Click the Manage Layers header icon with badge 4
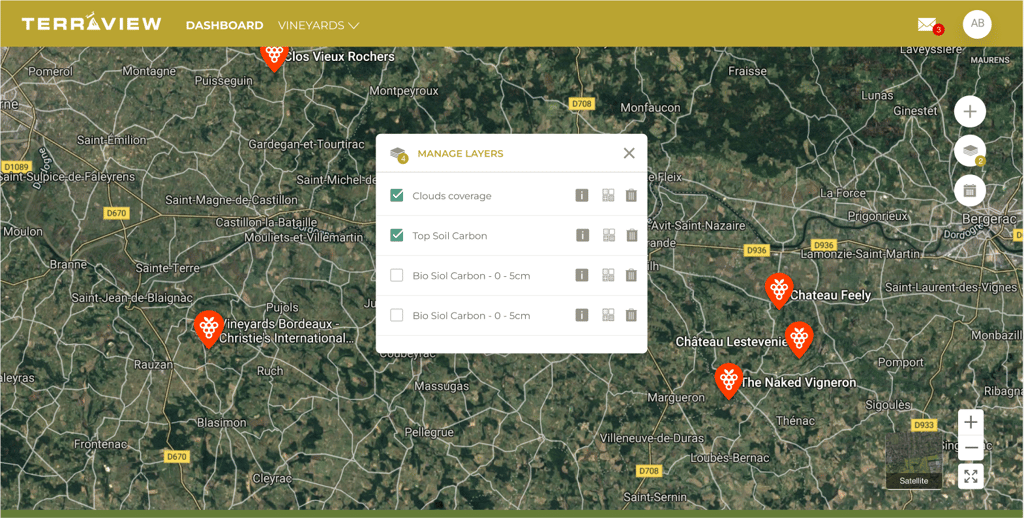 coord(399,154)
